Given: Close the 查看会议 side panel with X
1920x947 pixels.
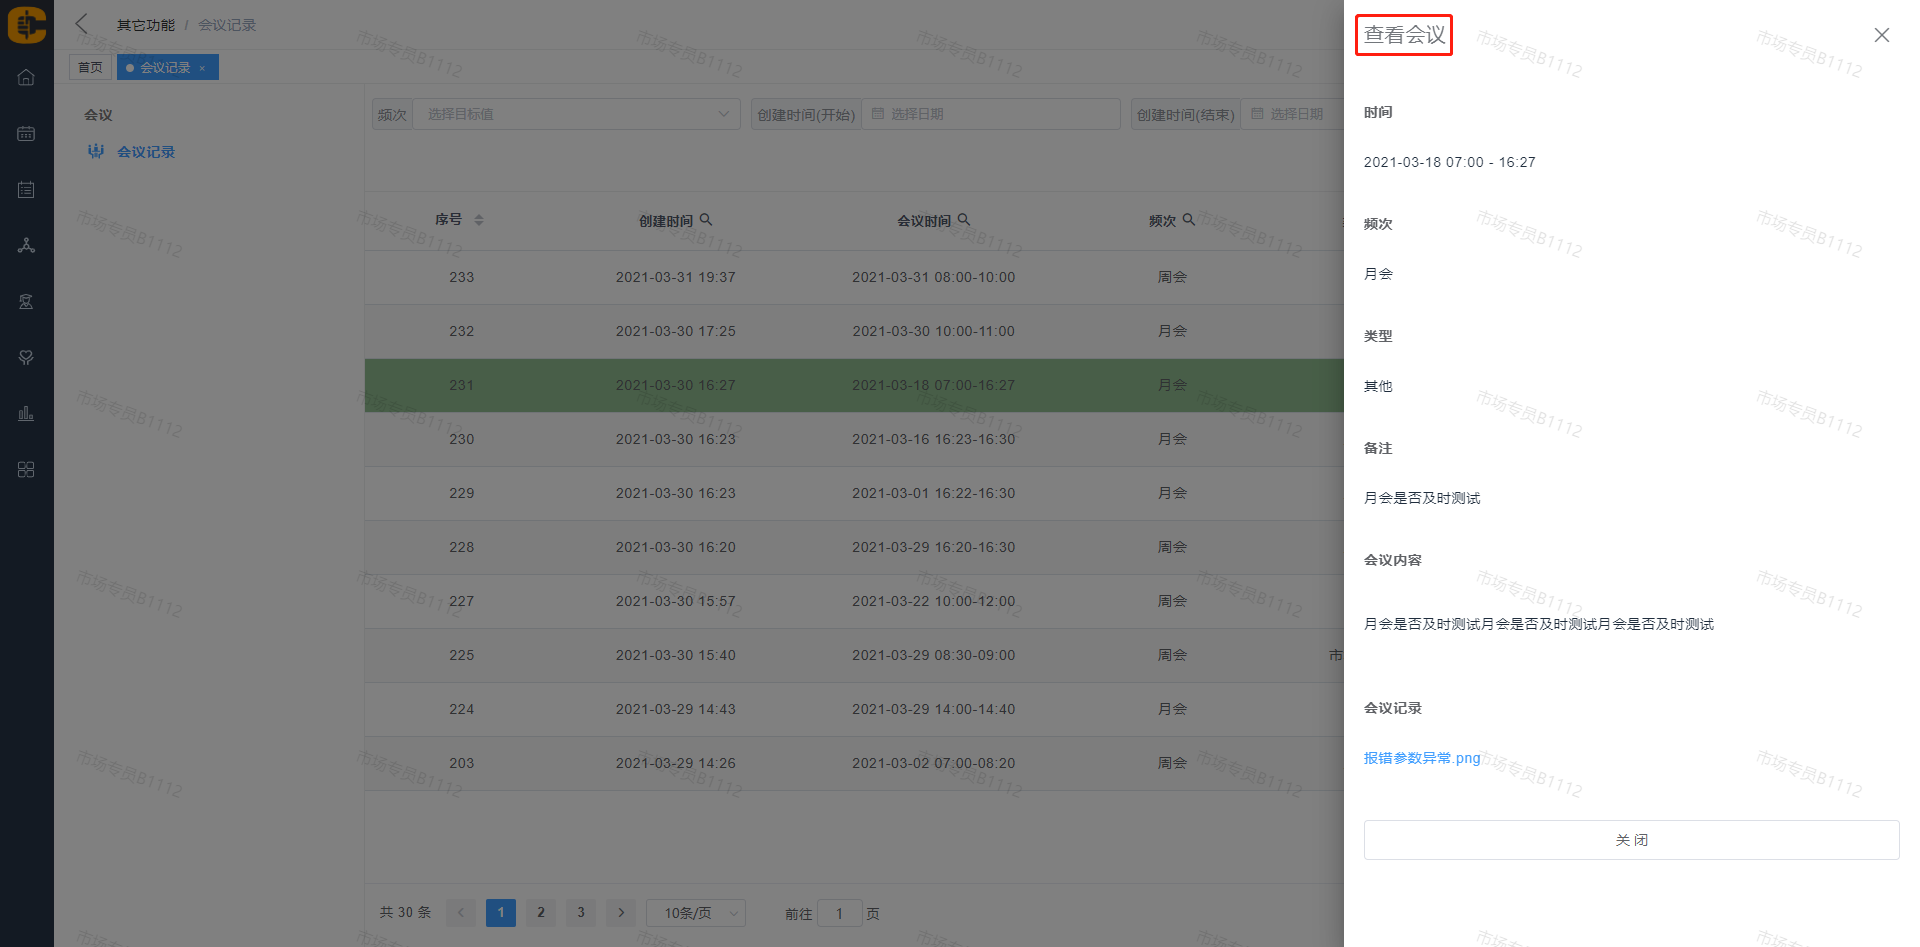Looking at the screenshot, I should pos(1881,35).
